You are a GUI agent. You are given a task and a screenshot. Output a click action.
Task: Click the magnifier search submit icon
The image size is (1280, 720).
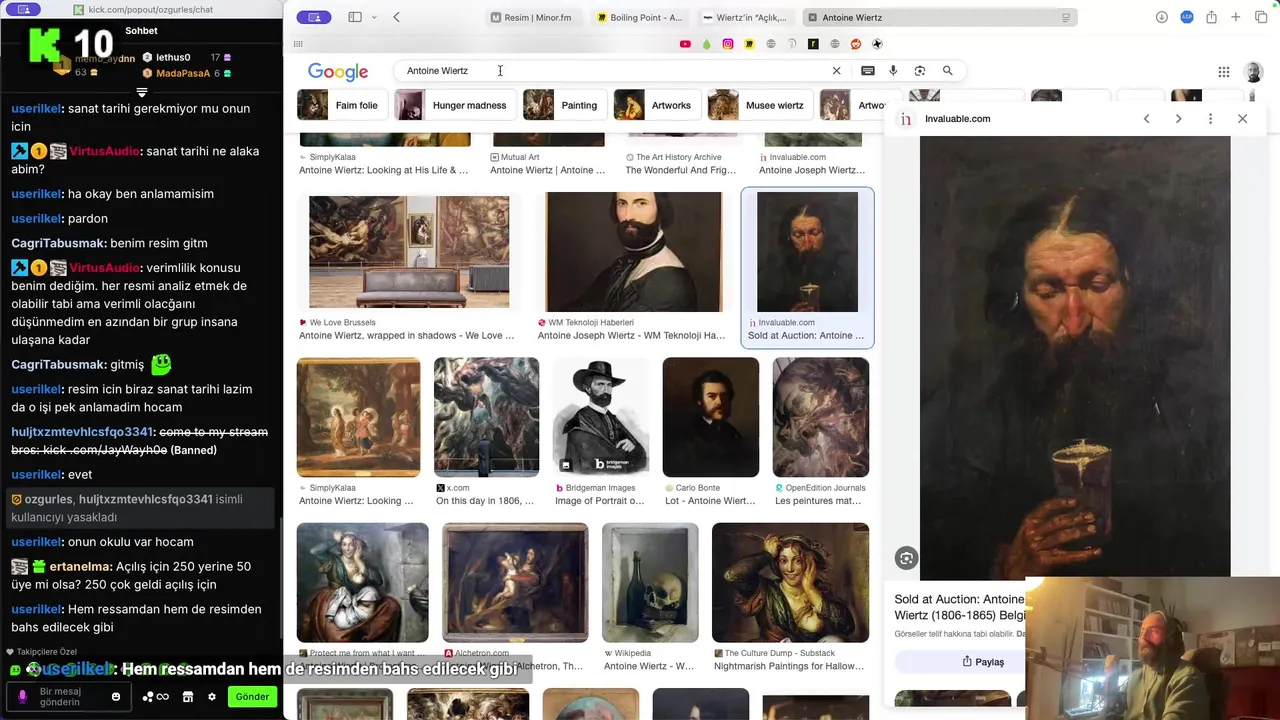(947, 71)
